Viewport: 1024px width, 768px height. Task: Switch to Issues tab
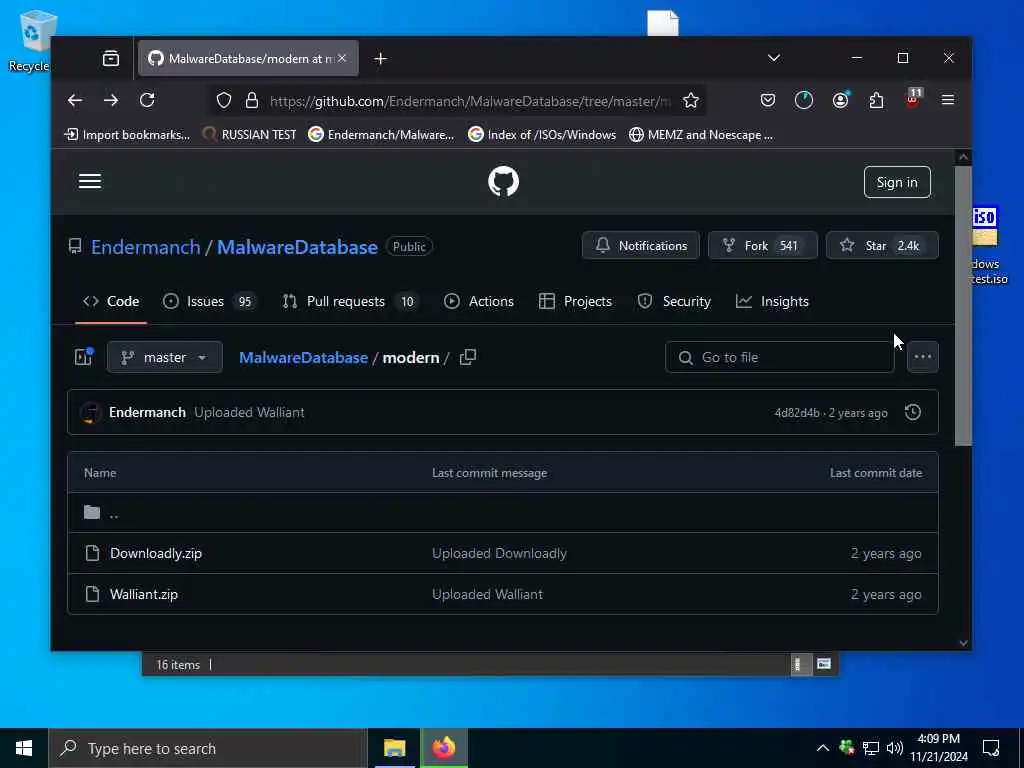(209, 301)
